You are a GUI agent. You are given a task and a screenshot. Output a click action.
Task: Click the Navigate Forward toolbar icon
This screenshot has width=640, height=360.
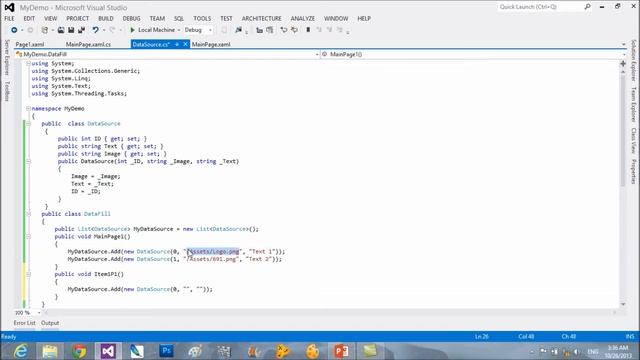click(30, 30)
